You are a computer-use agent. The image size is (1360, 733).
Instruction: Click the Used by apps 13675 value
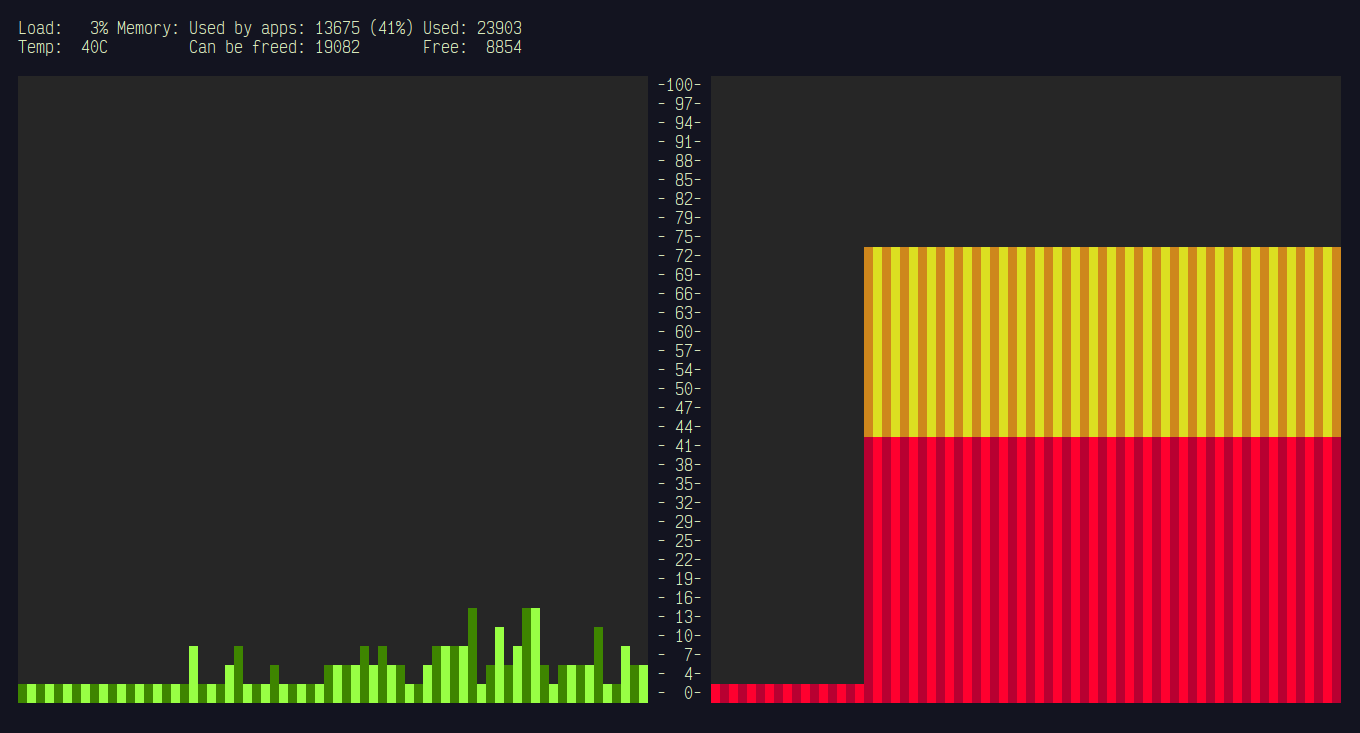337,29
